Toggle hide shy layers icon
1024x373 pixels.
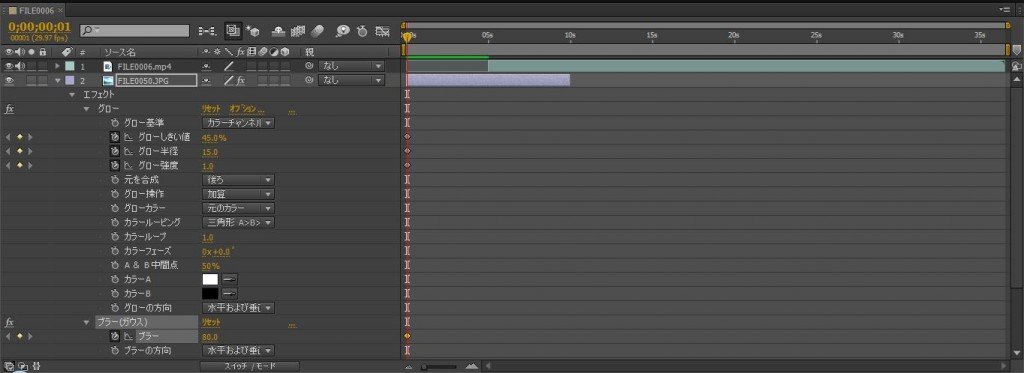[x=278, y=31]
